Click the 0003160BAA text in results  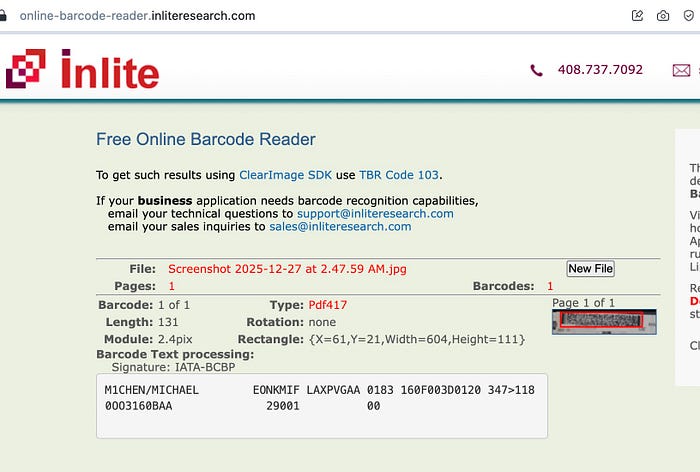click(138, 406)
